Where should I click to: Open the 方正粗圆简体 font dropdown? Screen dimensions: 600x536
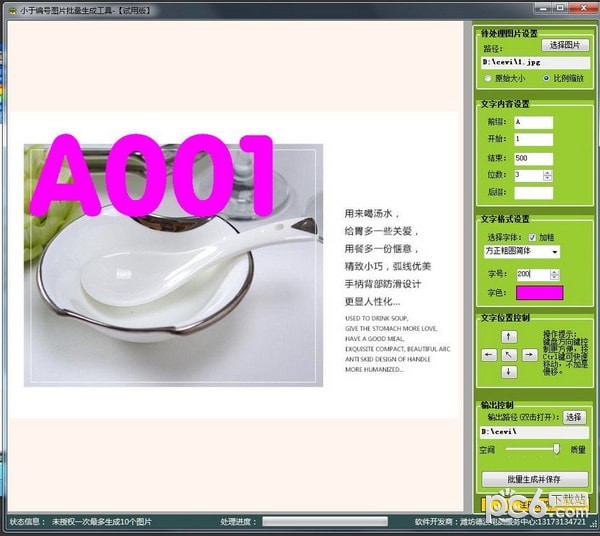tap(521, 251)
